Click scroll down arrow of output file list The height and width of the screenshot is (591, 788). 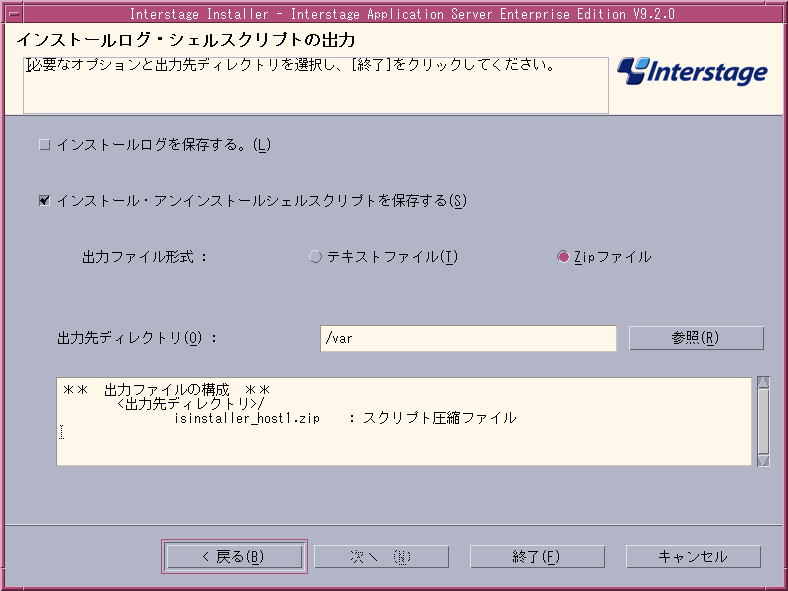click(x=763, y=460)
